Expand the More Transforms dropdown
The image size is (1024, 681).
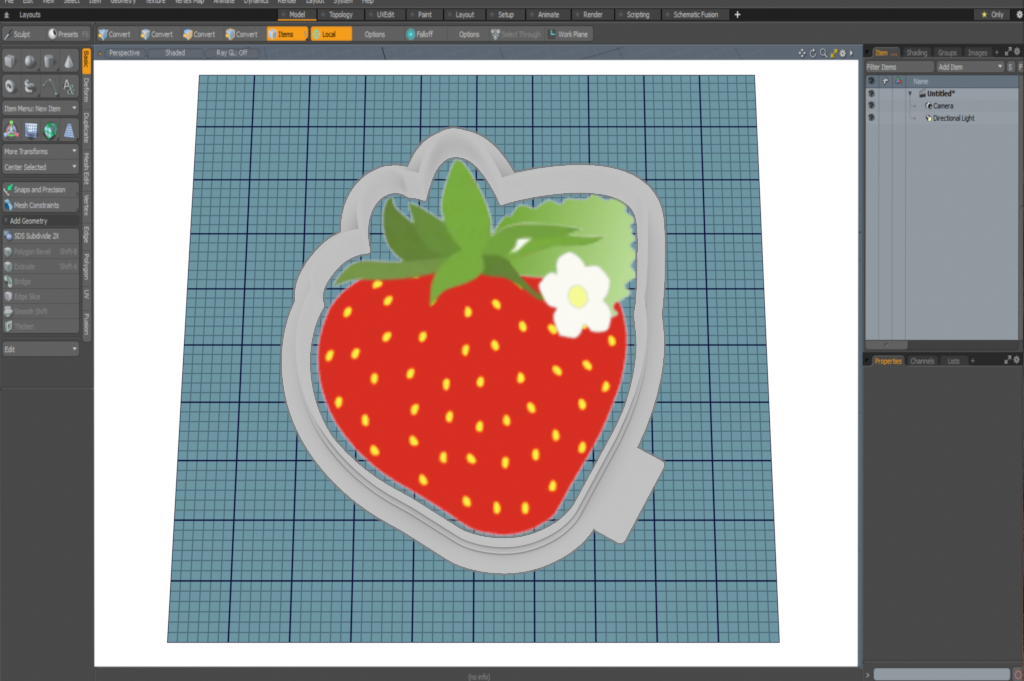(40, 151)
